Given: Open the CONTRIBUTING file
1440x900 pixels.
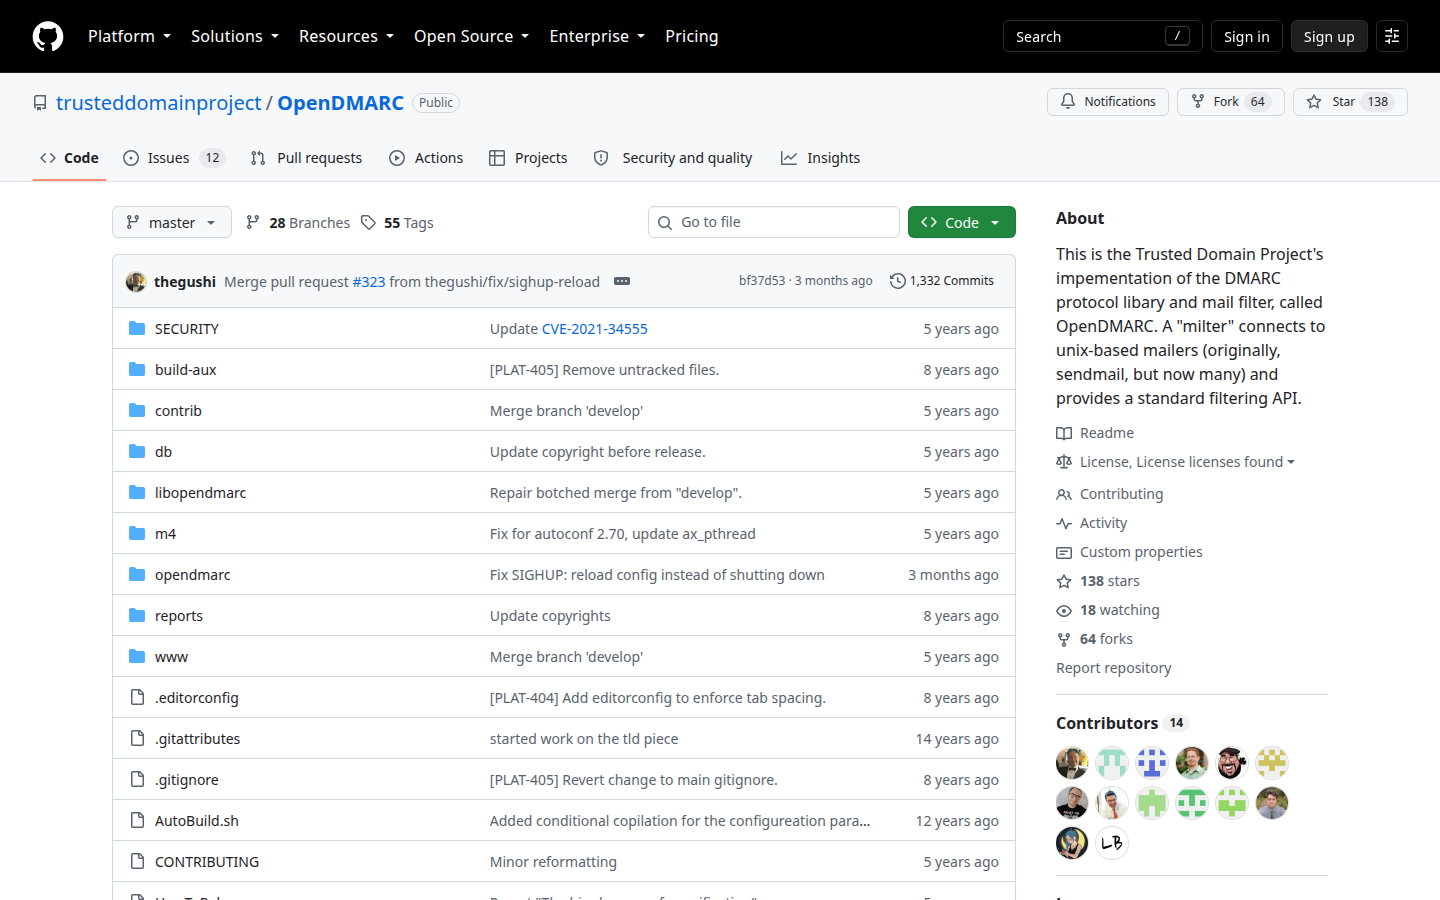Looking at the screenshot, I should (x=207, y=862).
